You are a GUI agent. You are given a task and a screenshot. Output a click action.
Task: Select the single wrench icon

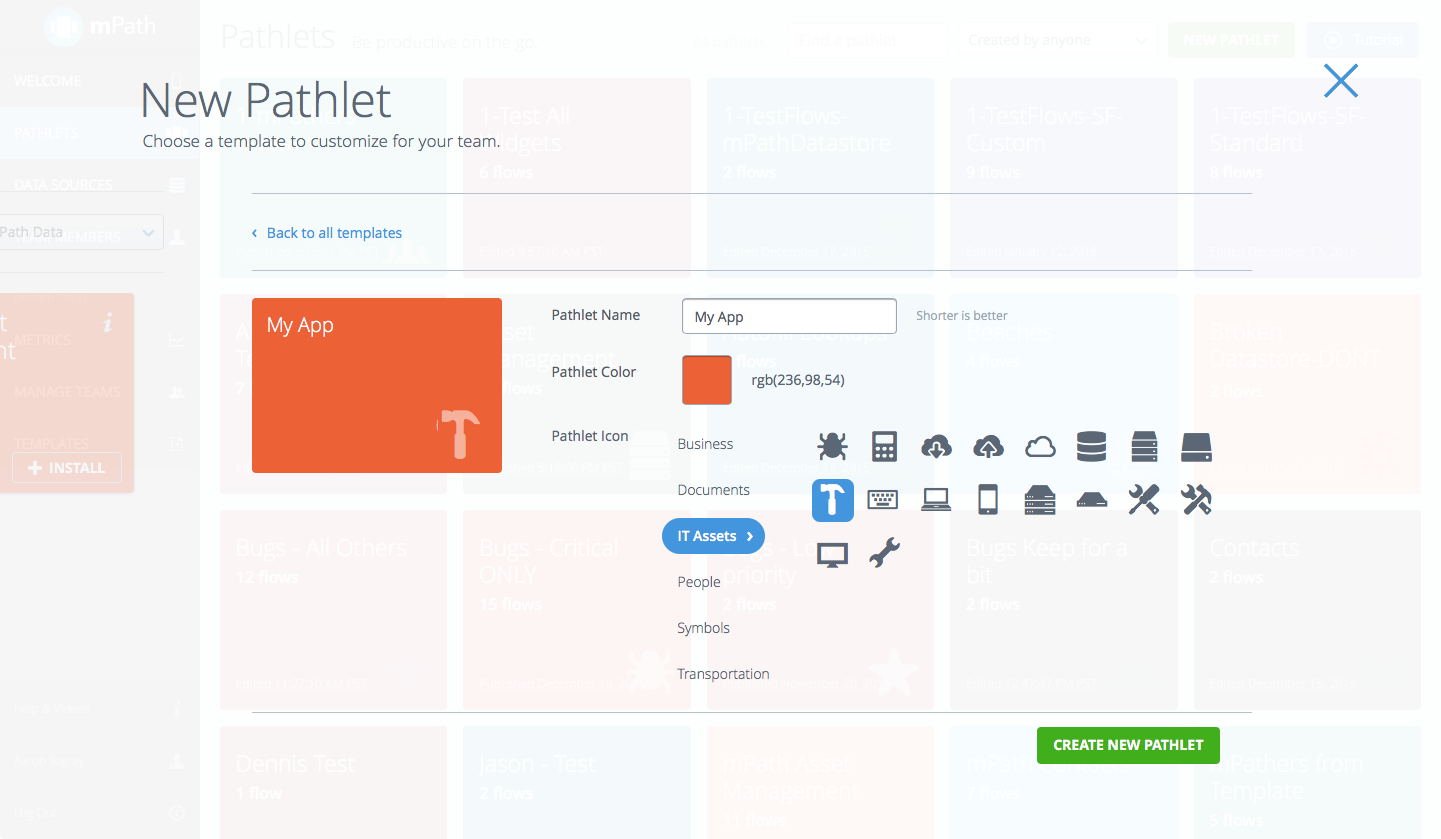coord(884,552)
